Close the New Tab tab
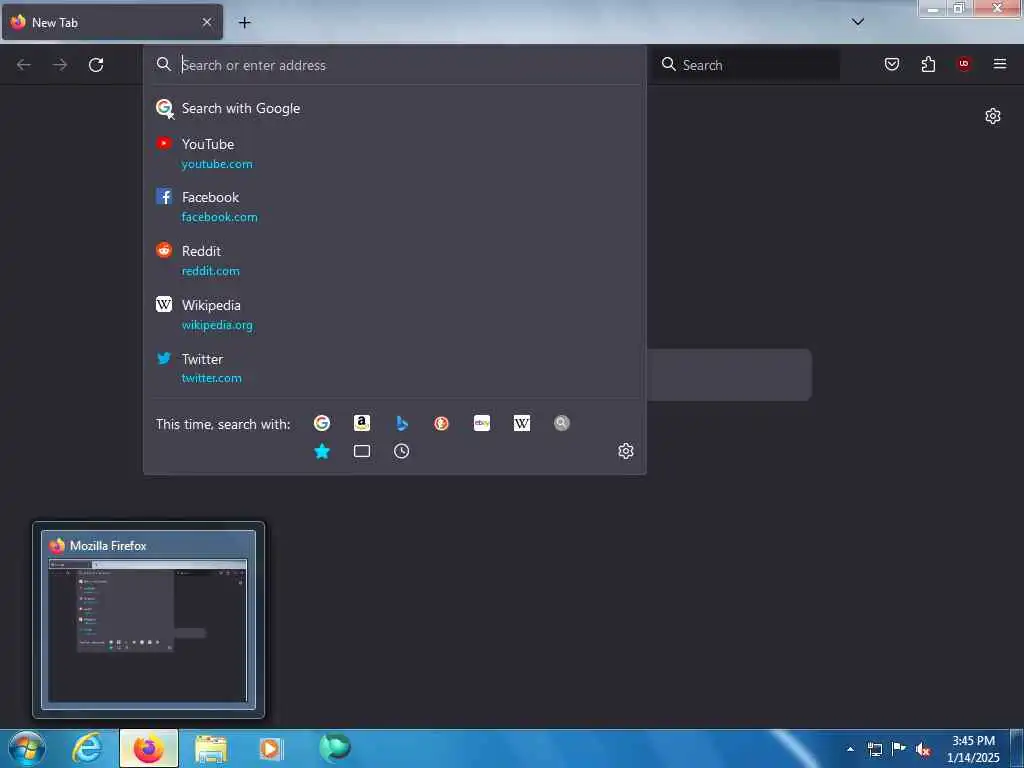1024x768 pixels. 207,22
